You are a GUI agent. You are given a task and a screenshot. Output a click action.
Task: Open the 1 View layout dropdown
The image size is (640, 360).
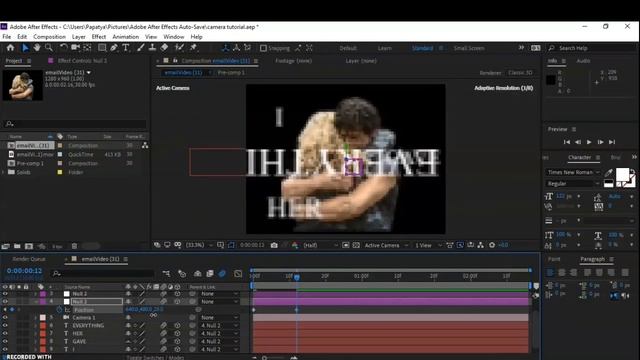click(x=428, y=245)
